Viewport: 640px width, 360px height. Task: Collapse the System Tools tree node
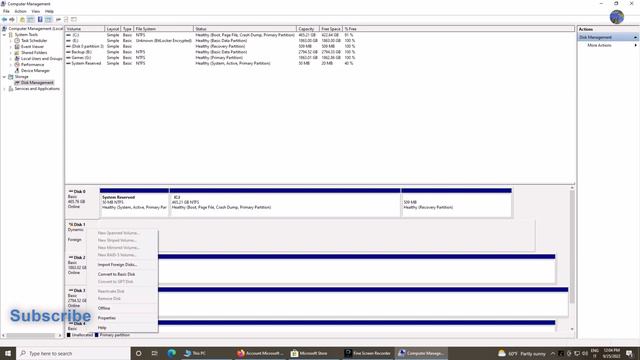[4, 35]
